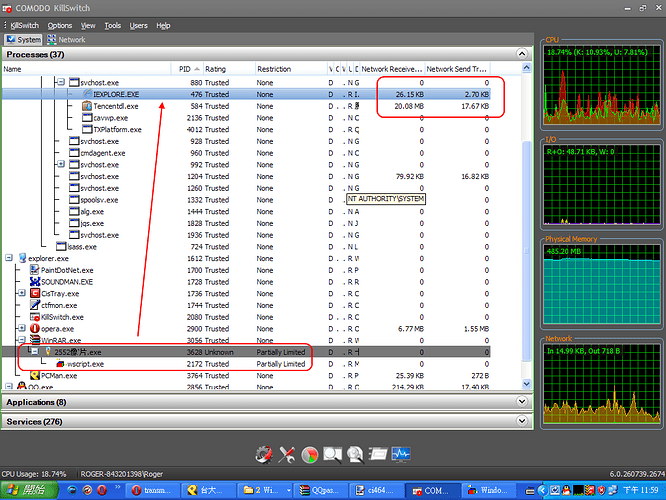Image resolution: width=666 pixels, height=500 pixels.
Task: Click the folder list toolbar icon
Action: 378,454
